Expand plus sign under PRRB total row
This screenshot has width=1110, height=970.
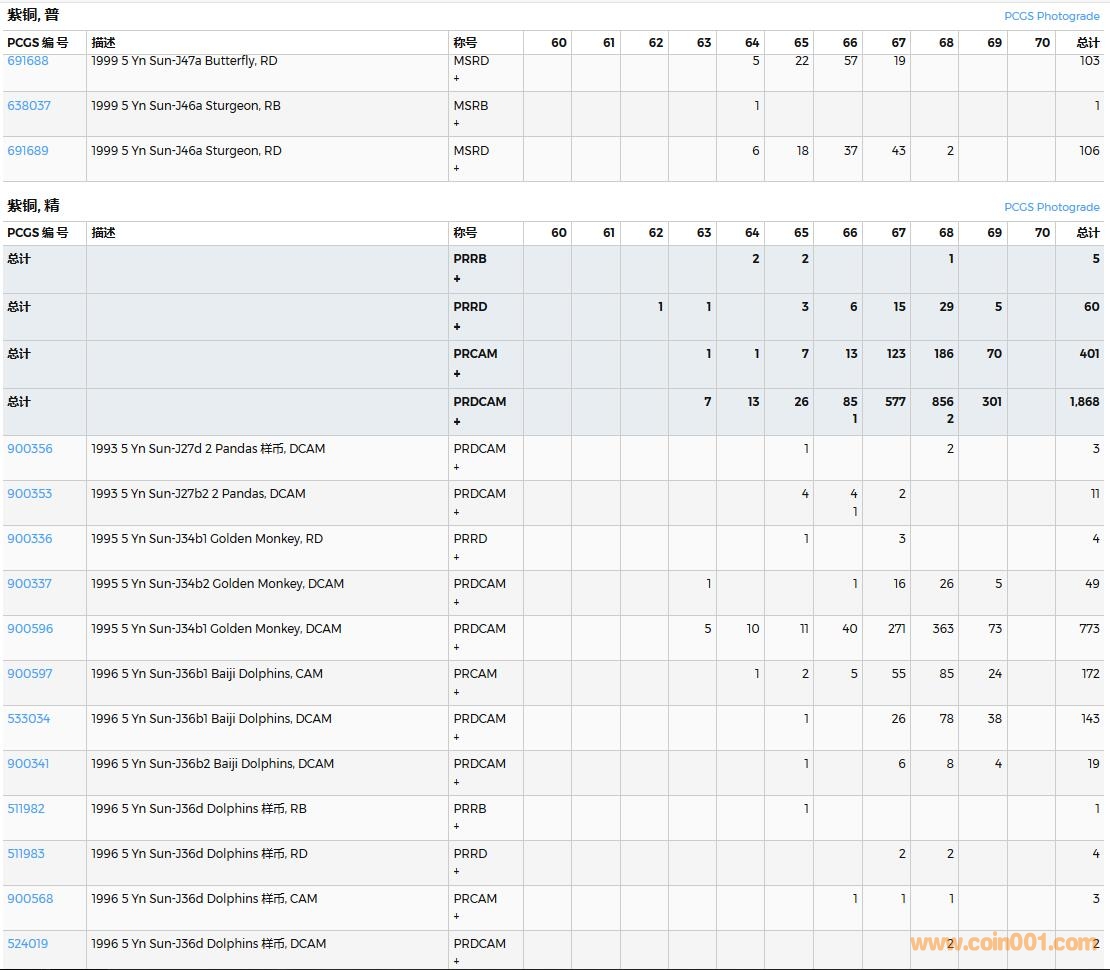point(457,279)
